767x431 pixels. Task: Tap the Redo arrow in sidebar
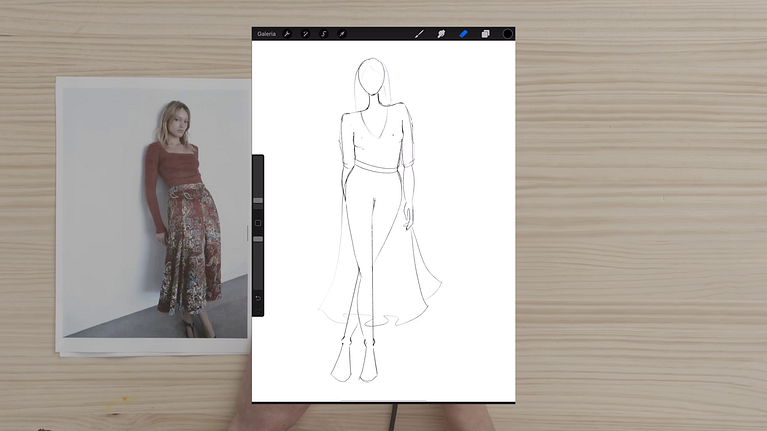pos(258,310)
